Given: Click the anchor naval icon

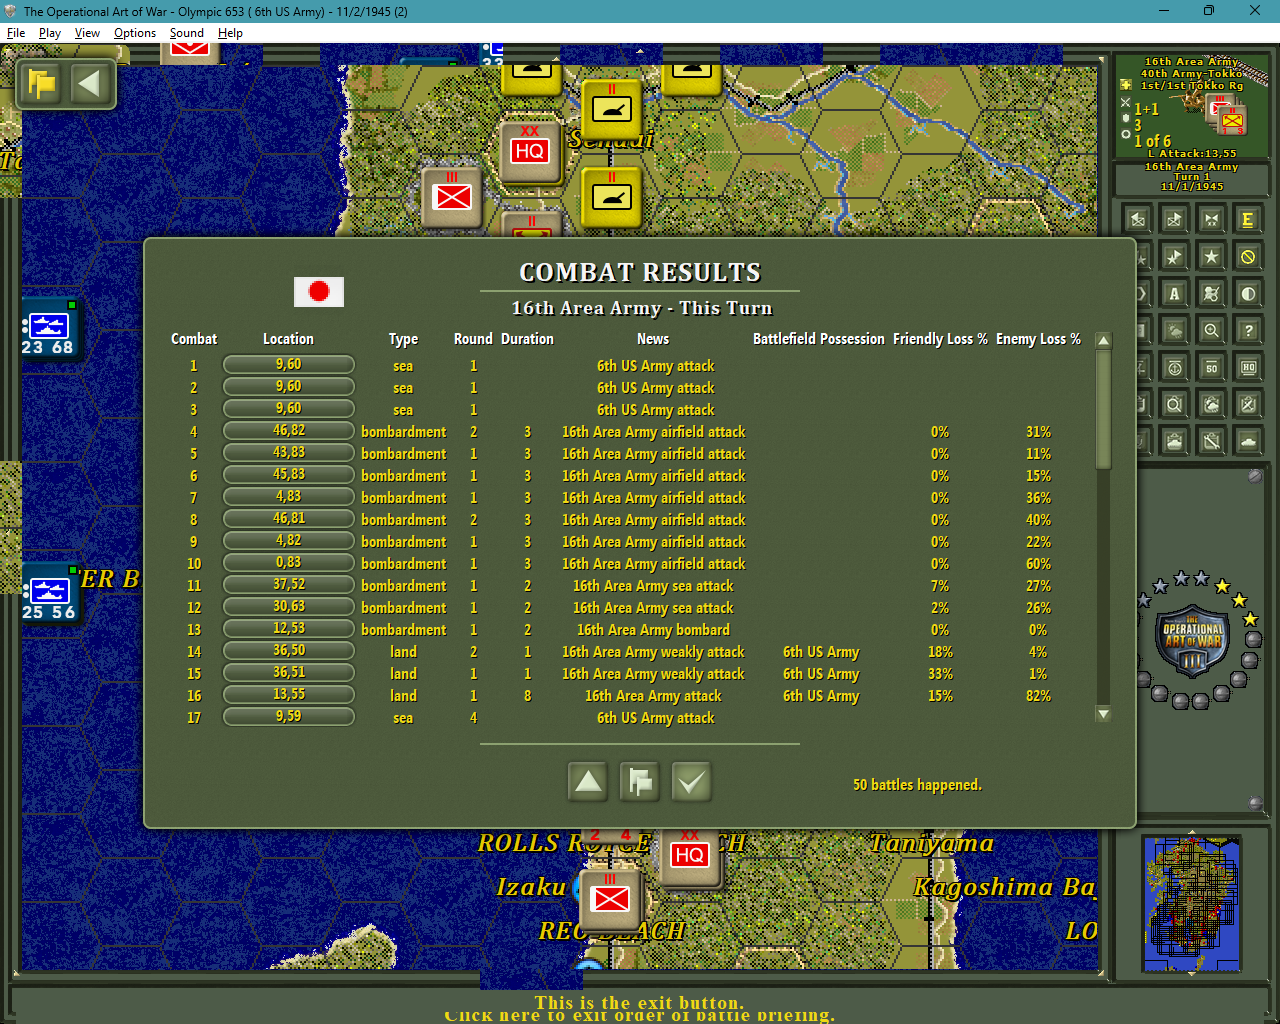Looking at the screenshot, I should 1174,367.
